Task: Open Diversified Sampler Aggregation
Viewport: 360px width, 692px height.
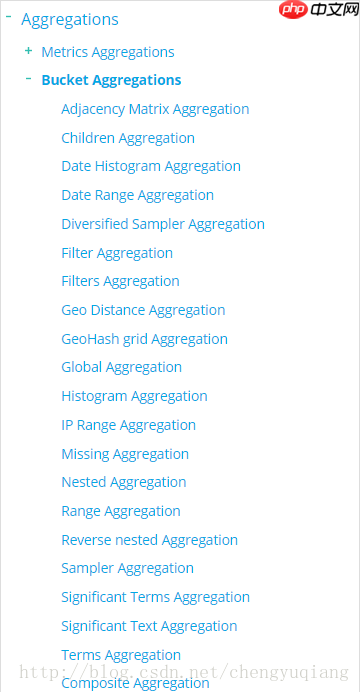Action: click(x=163, y=225)
